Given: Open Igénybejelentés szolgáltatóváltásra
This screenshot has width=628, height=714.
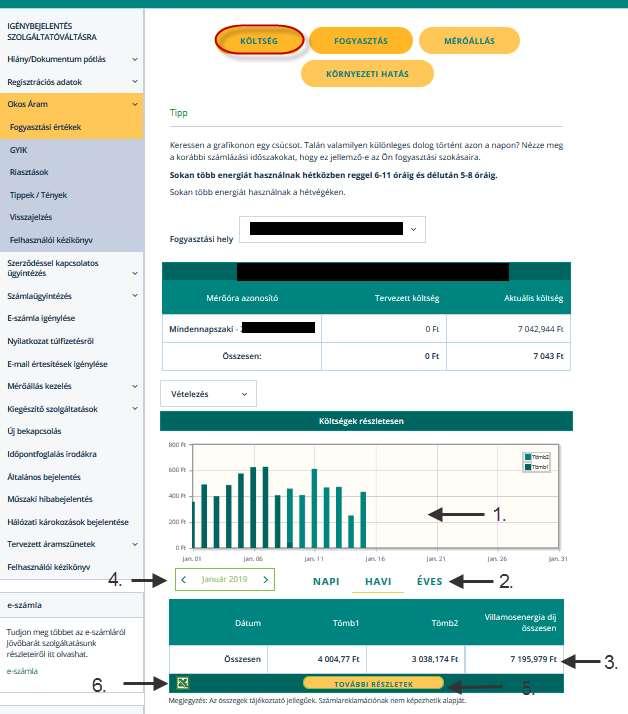Looking at the screenshot, I should [x=52, y=31].
